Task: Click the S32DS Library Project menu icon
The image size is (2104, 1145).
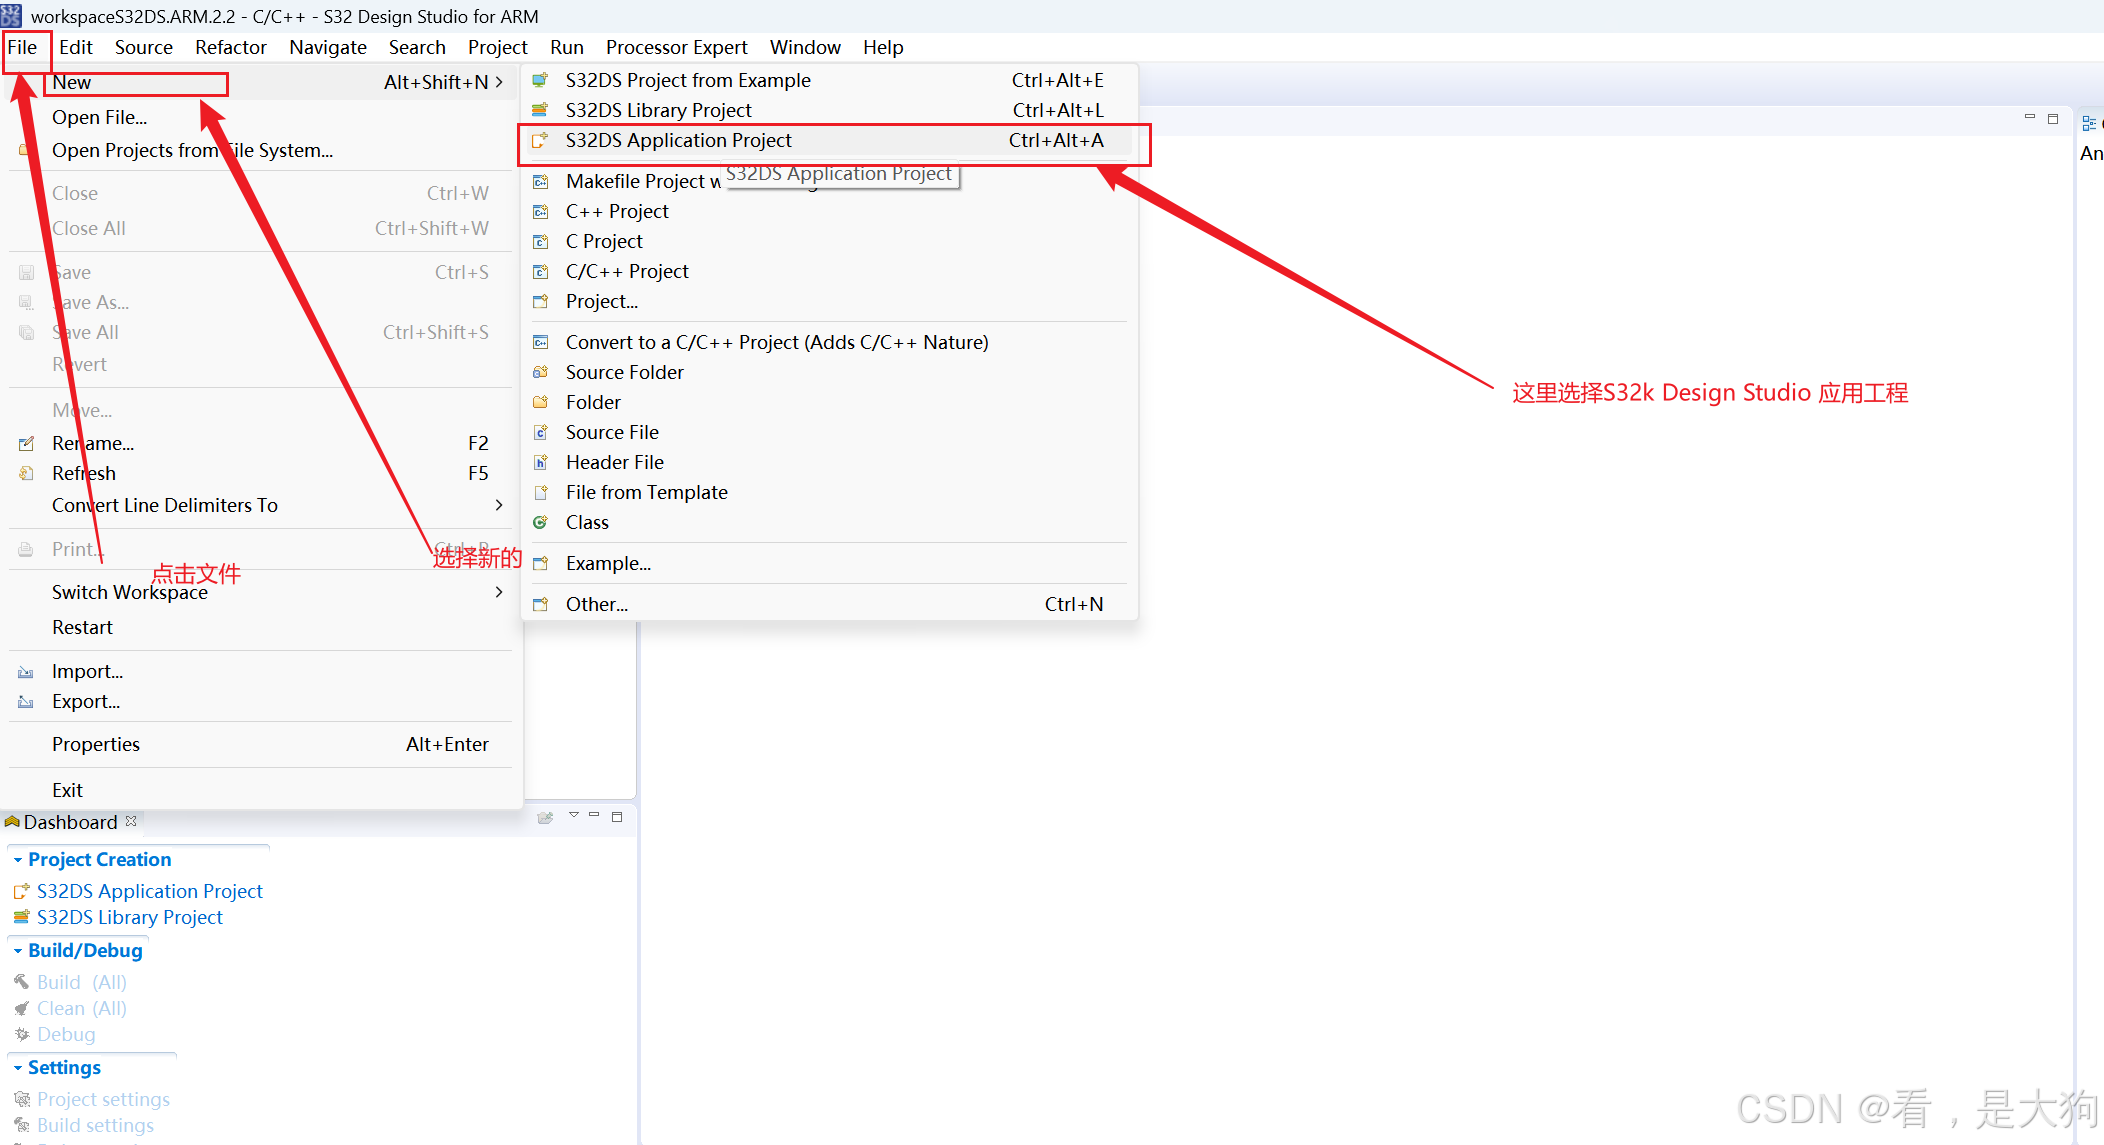Action: (x=540, y=110)
